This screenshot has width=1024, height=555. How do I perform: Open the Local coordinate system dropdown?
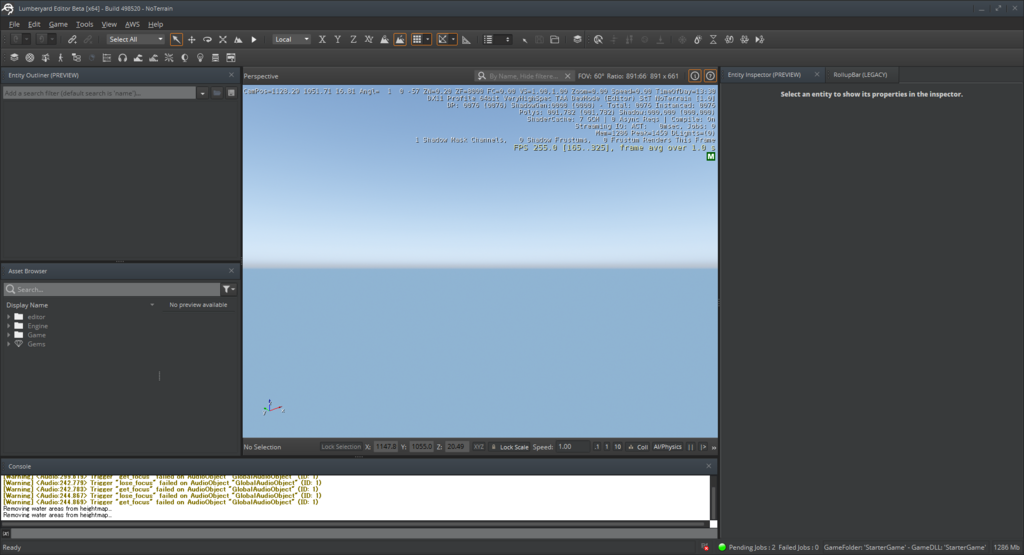pyautogui.click(x=291, y=40)
